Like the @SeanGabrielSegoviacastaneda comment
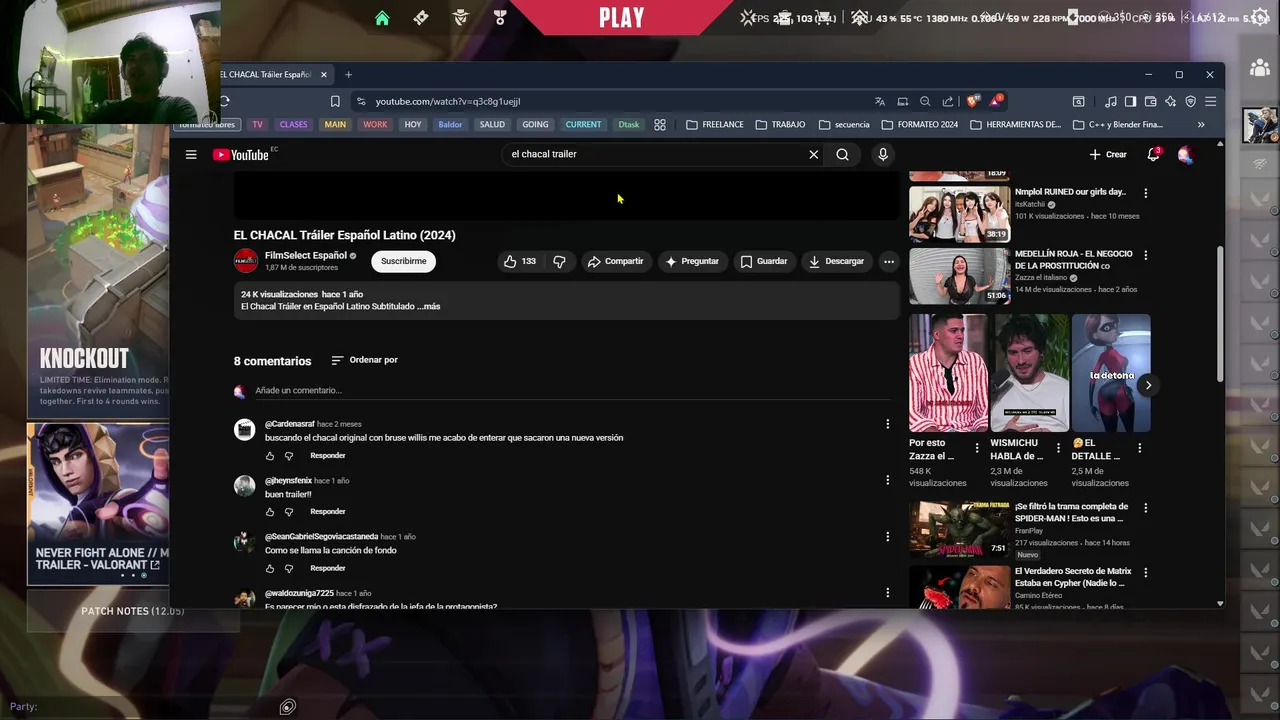This screenshot has height=720, width=1280. tap(270, 569)
